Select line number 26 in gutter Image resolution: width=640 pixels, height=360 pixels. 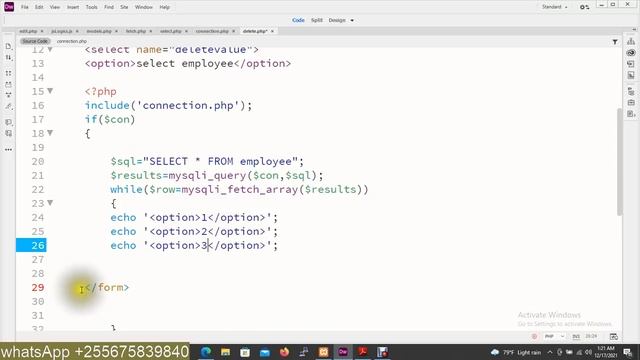[38, 245]
